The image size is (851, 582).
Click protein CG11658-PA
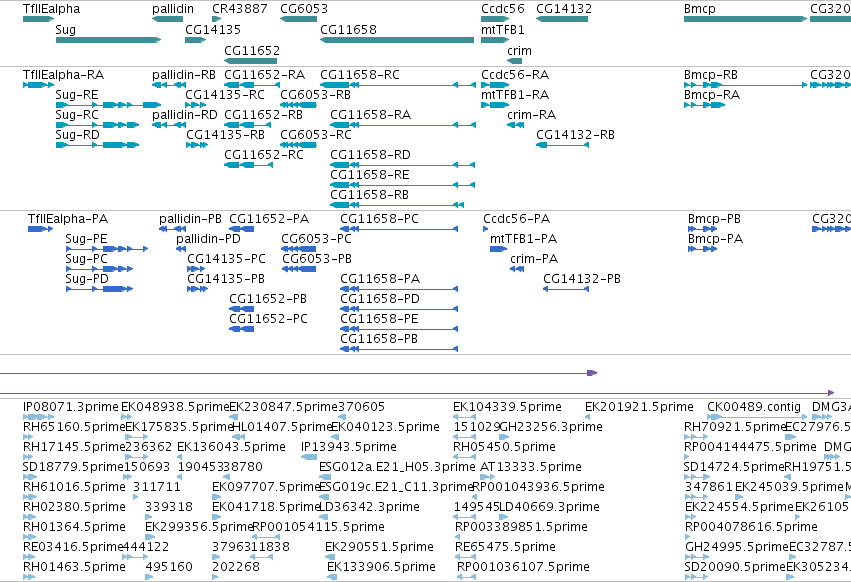[x=399, y=289]
